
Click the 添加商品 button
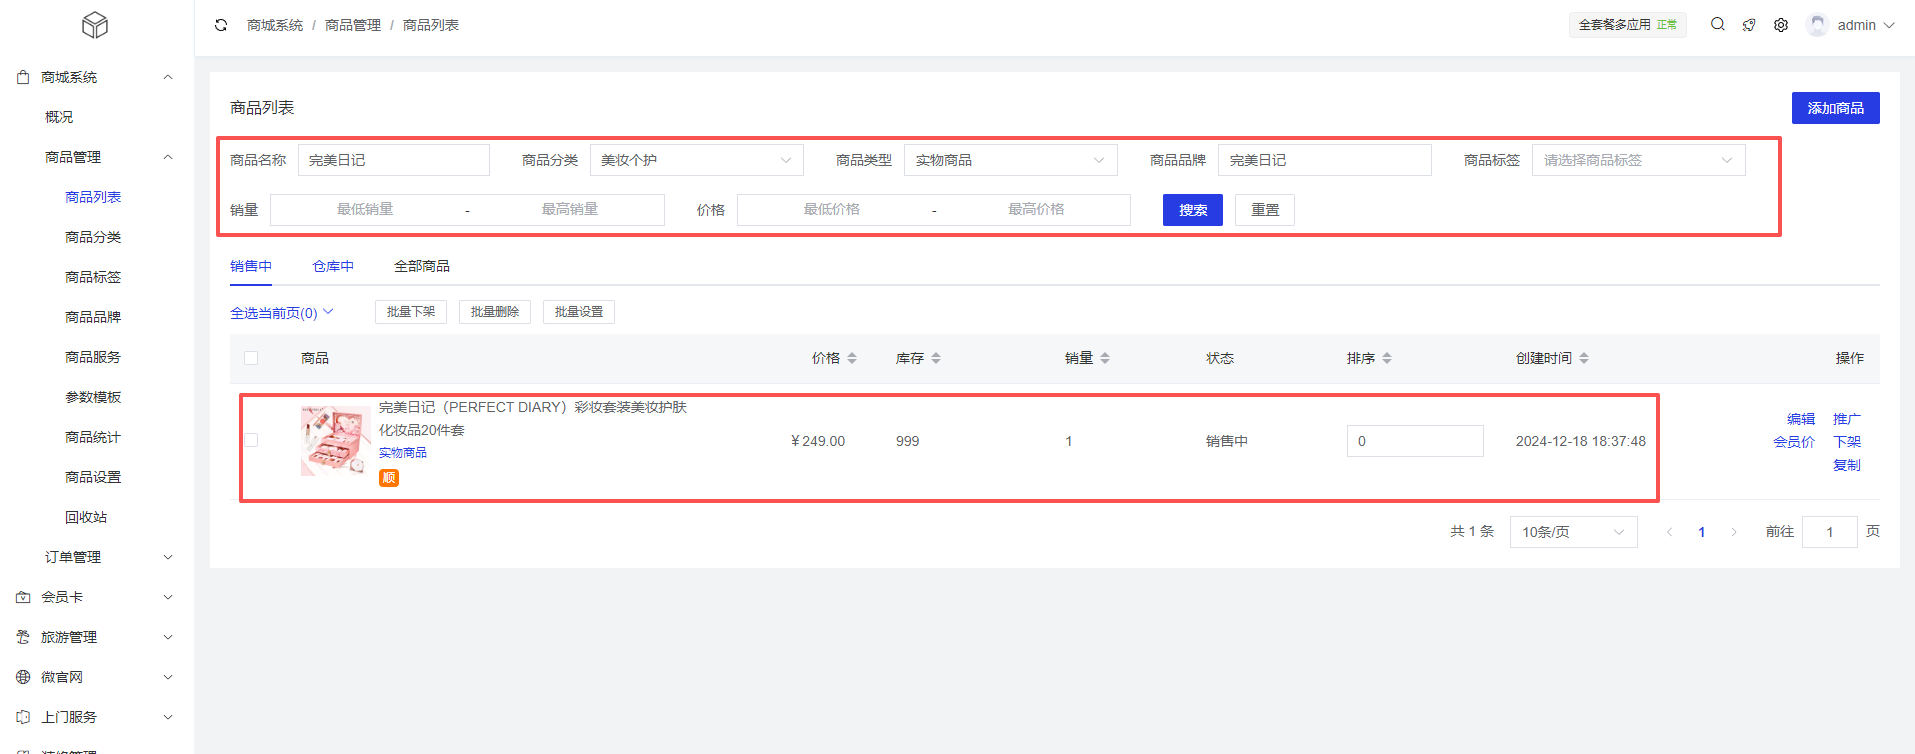tap(1835, 108)
